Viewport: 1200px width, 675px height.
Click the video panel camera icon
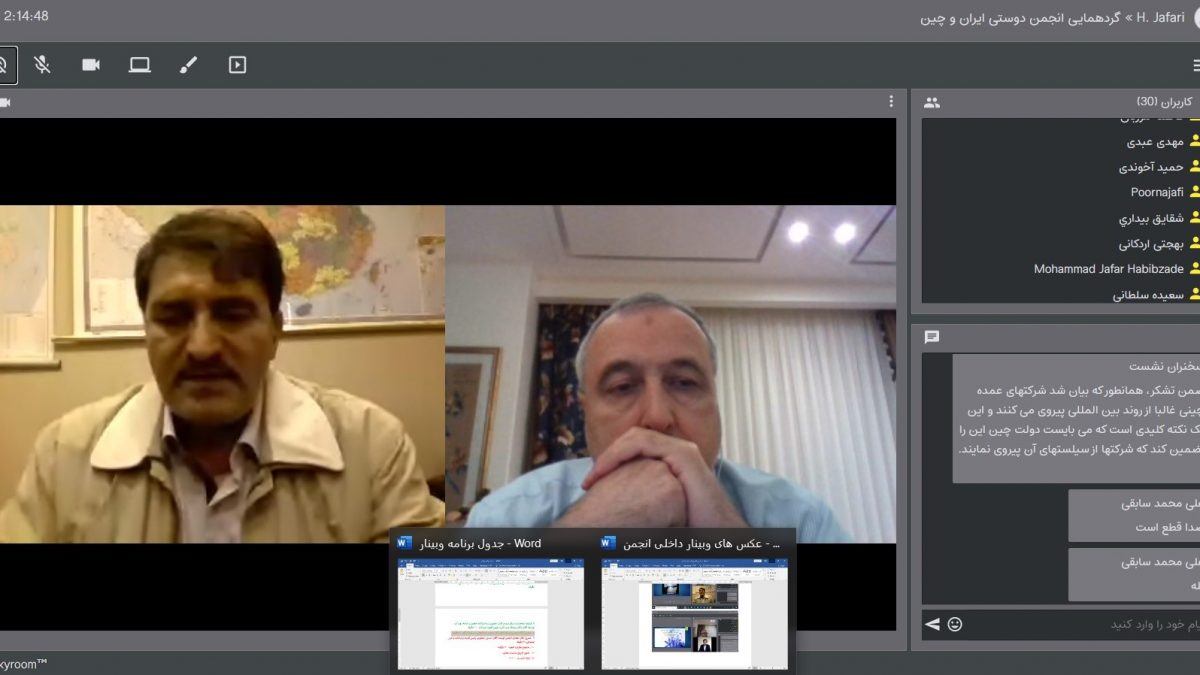pos(5,102)
